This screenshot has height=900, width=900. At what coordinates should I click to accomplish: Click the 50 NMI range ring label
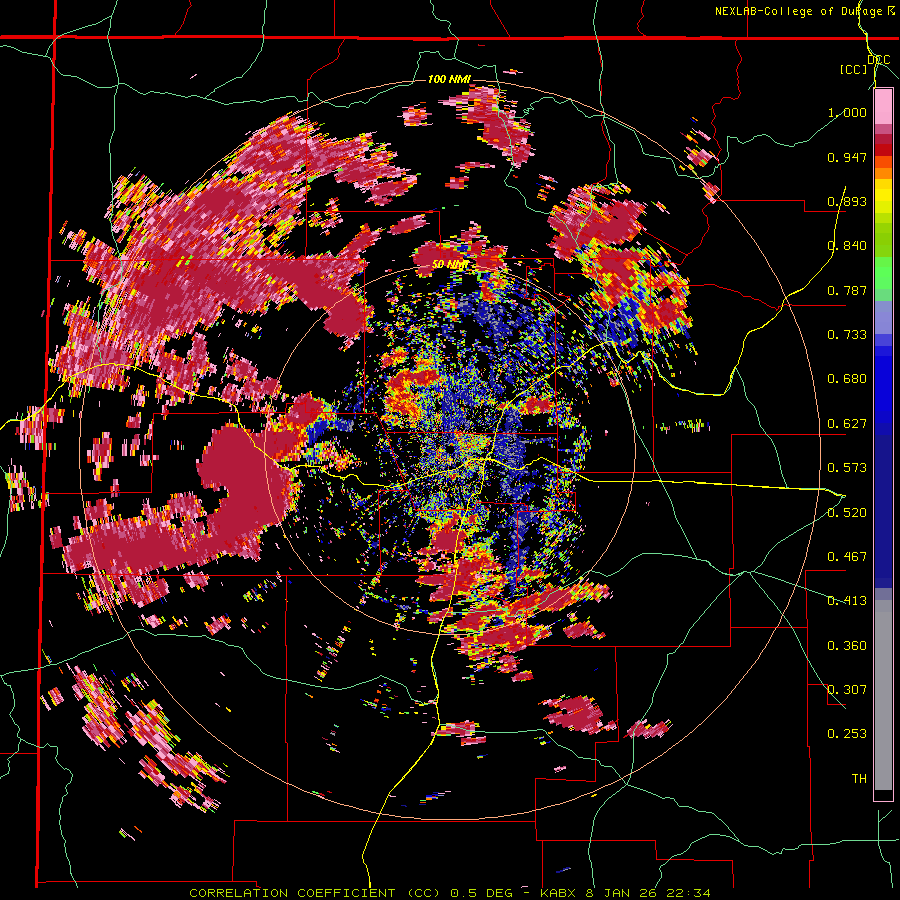(449, 265)
